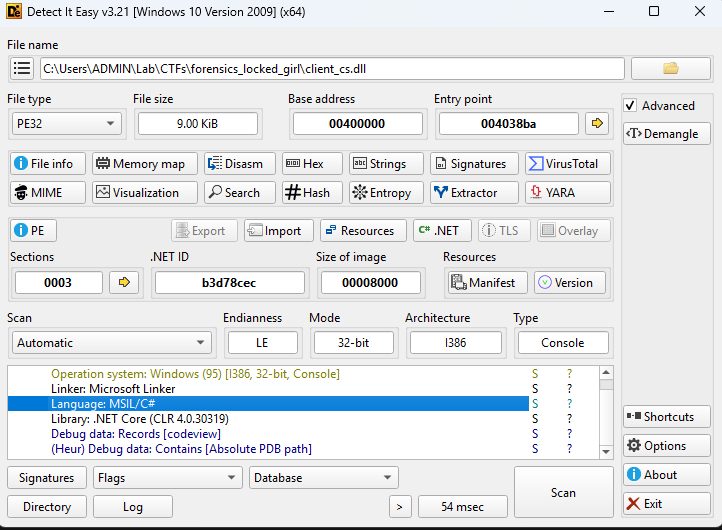Open PE Resources viewer
722x530 pixels.
pos(363,230)
